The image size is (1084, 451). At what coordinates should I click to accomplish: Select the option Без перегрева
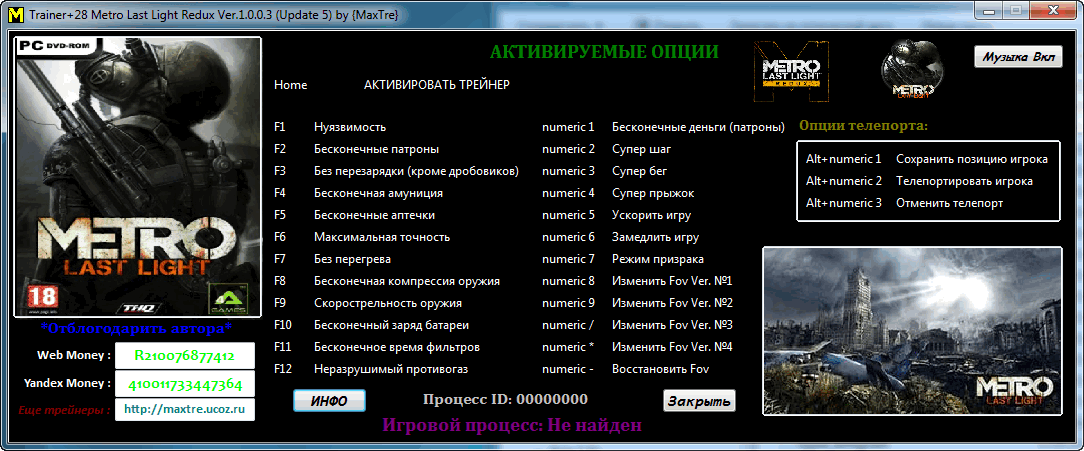(352, 259)
